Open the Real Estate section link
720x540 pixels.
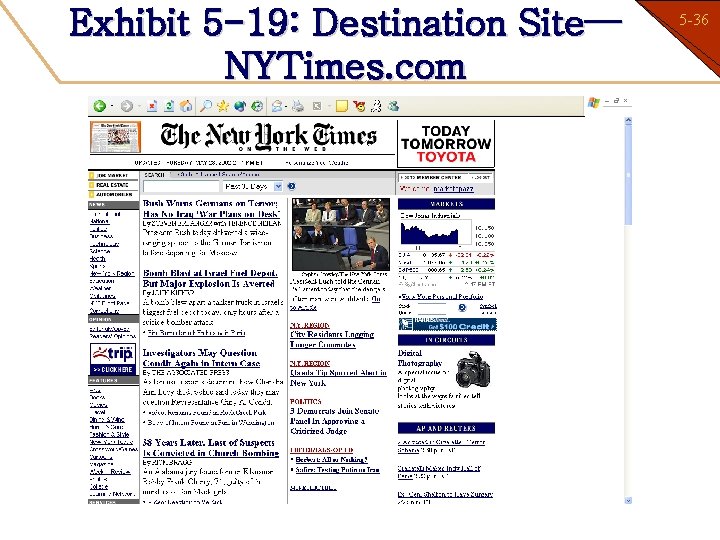click(x=113, y=185)
